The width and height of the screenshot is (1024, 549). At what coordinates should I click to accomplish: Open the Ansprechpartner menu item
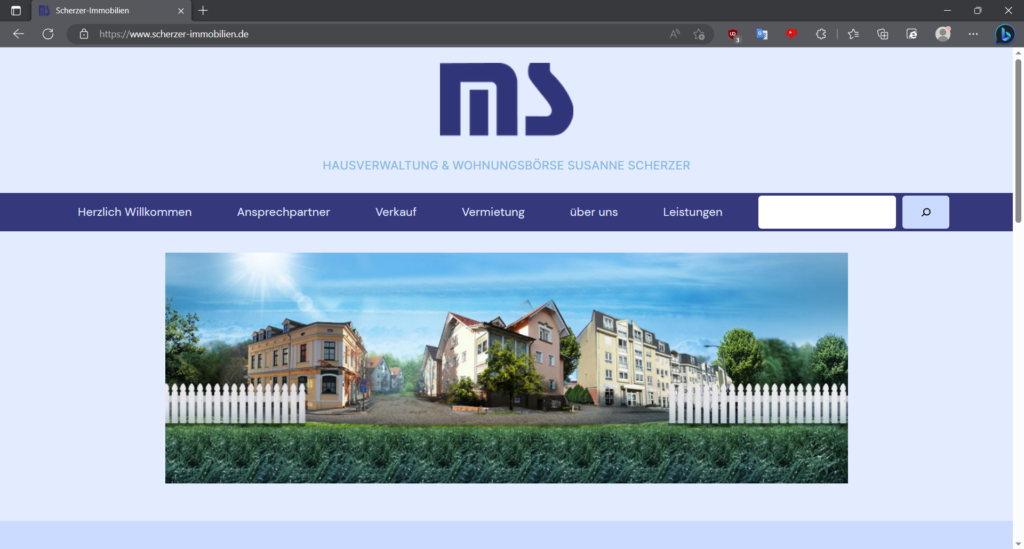click(283, 212)
